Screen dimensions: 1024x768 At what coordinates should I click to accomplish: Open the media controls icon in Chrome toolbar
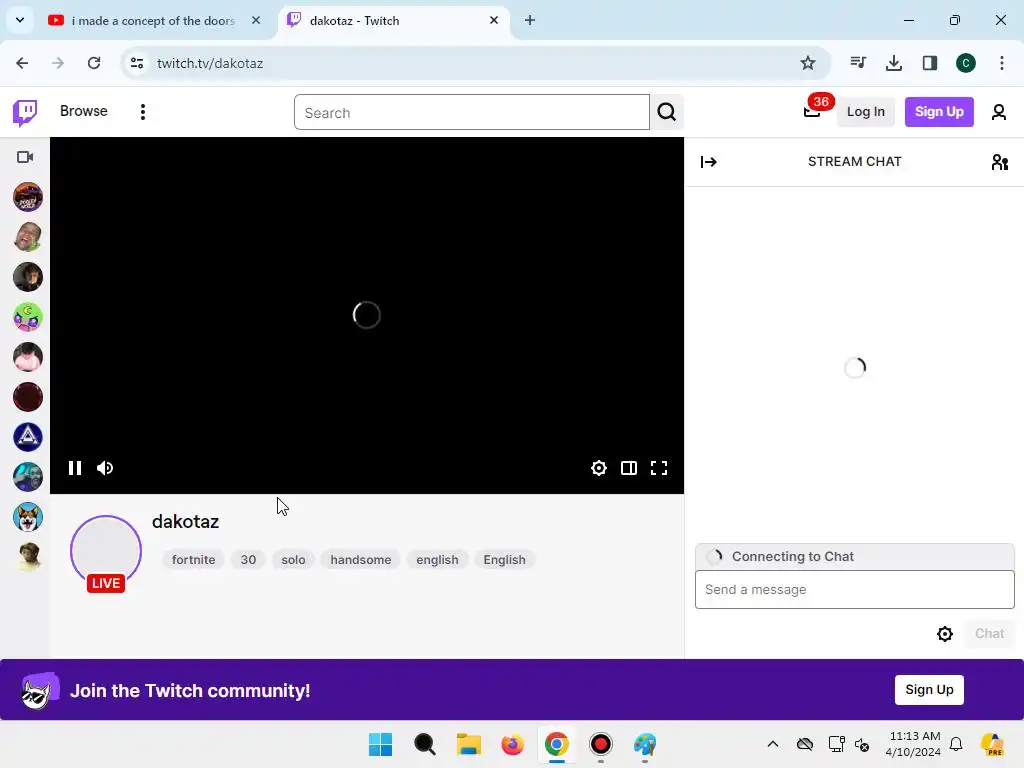point(857,63)
